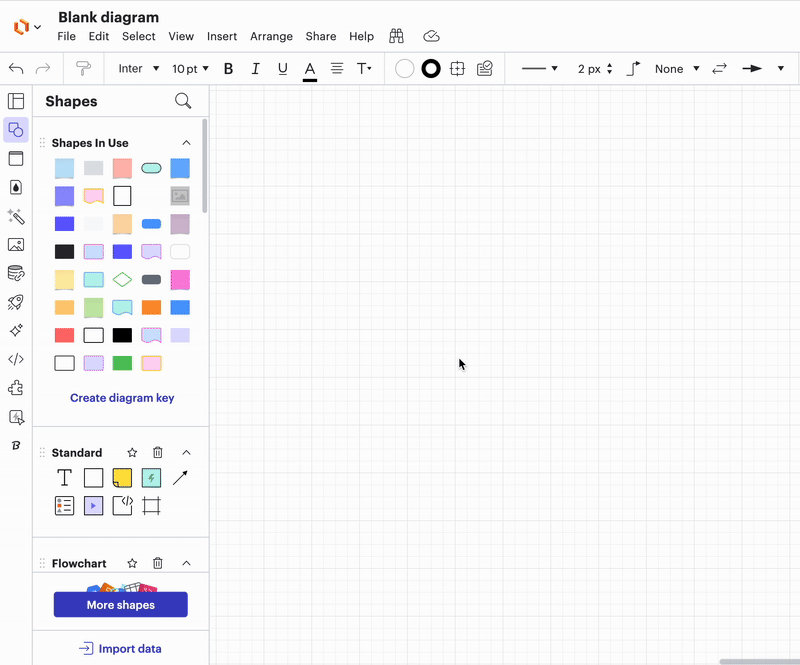Click the Lucidchart logo home menu
800x665 pixels.
tap(27, 27)
